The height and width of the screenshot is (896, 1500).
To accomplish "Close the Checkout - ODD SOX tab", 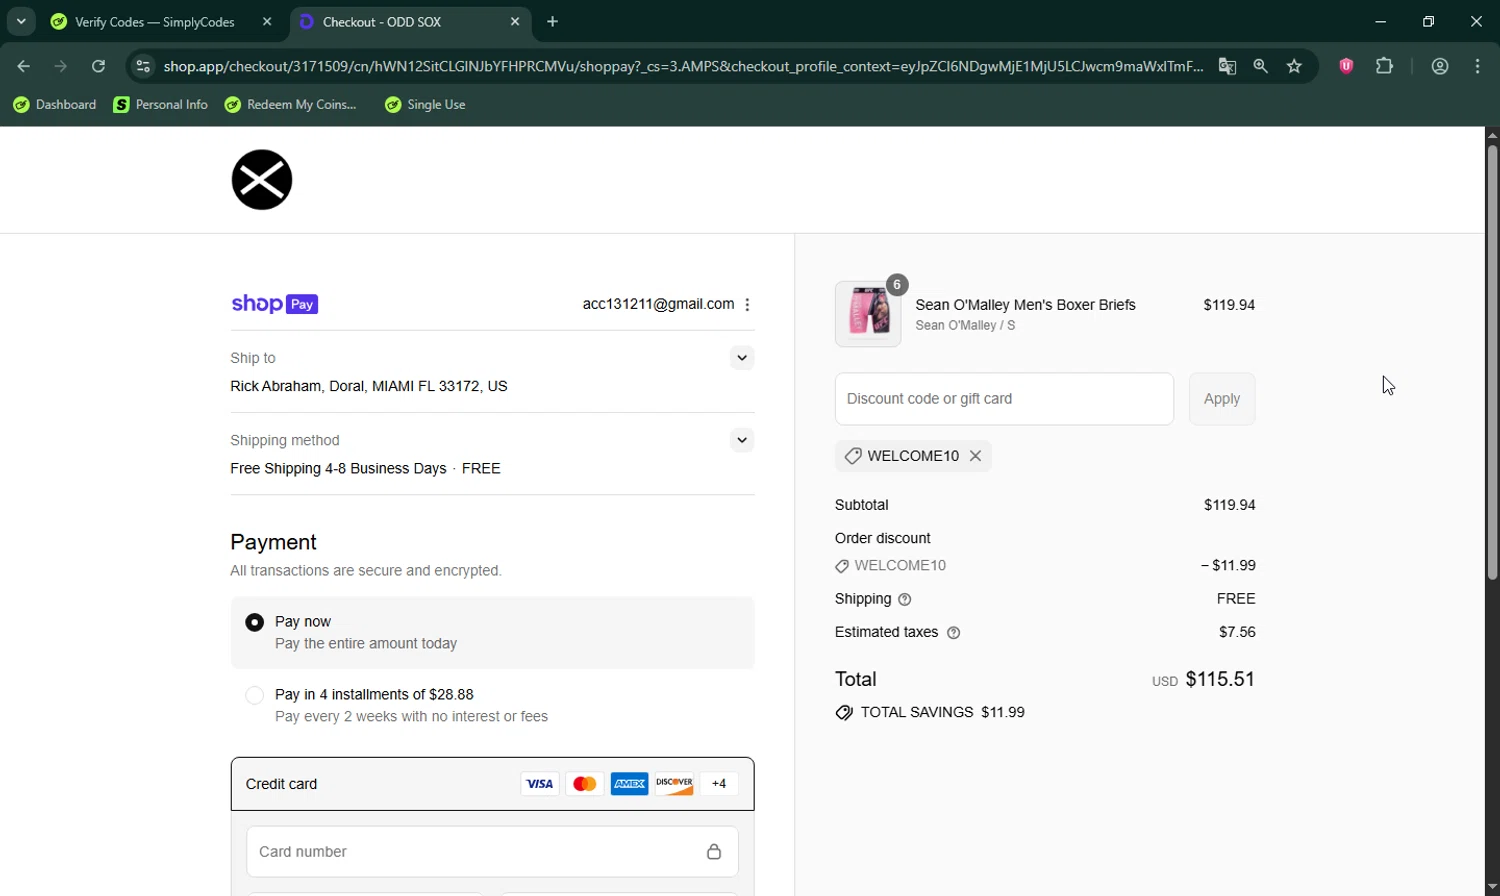I will (x=515, y=22).
